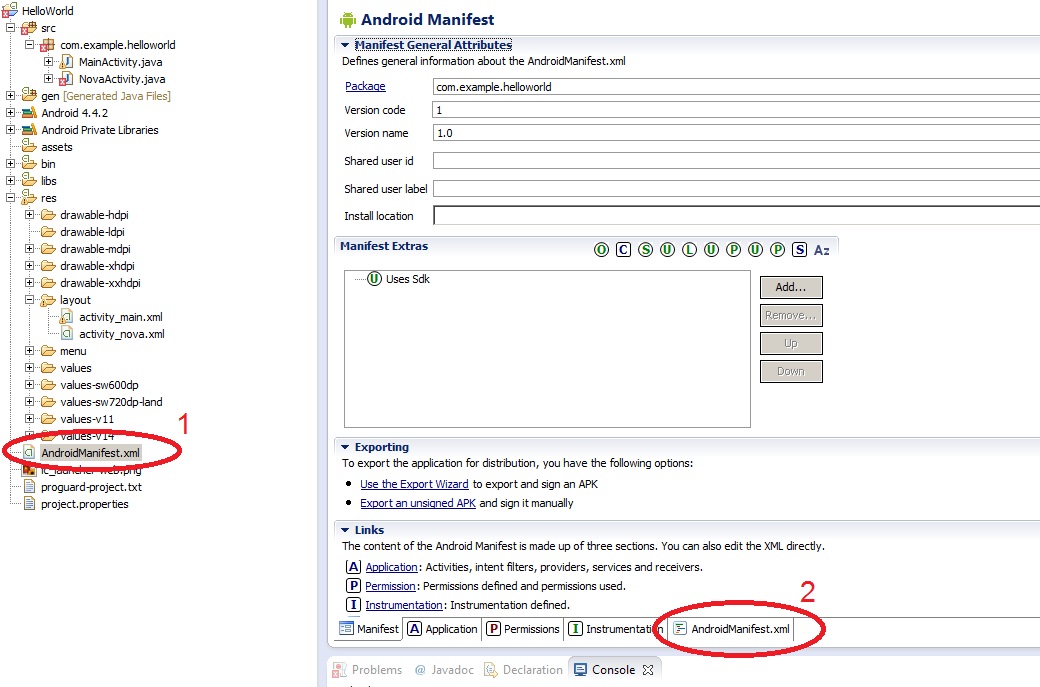Click the Application (O) icon in Manifest Extras toolbar
The image size is (1040, 687).
pyautogui.click(x=601, y=250)
